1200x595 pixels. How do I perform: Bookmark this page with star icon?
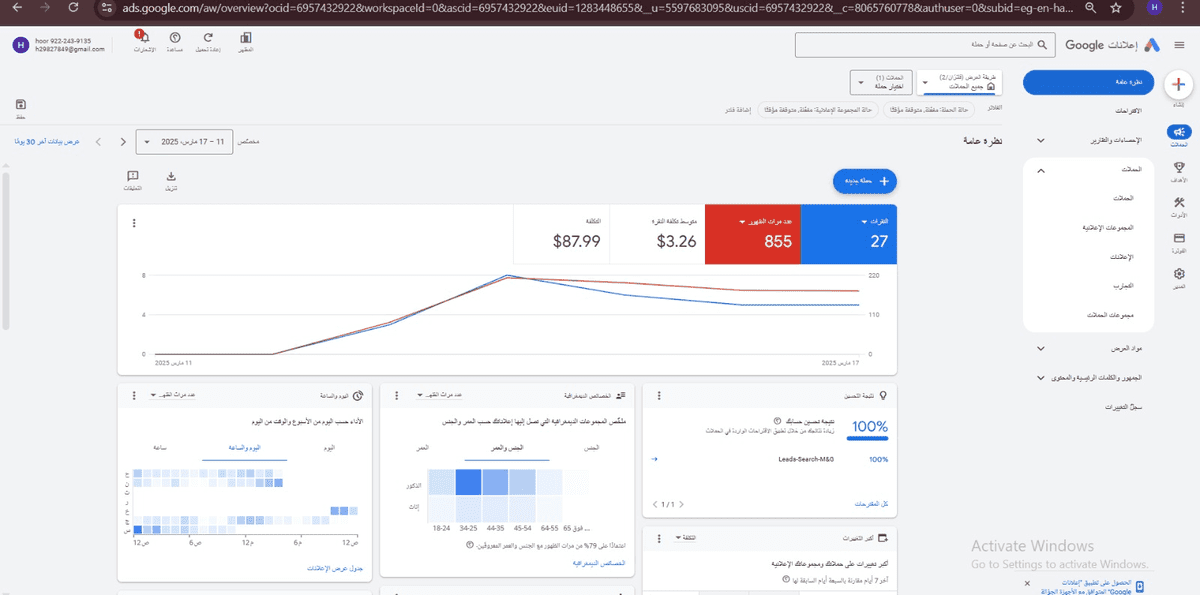coord(1115,7)
